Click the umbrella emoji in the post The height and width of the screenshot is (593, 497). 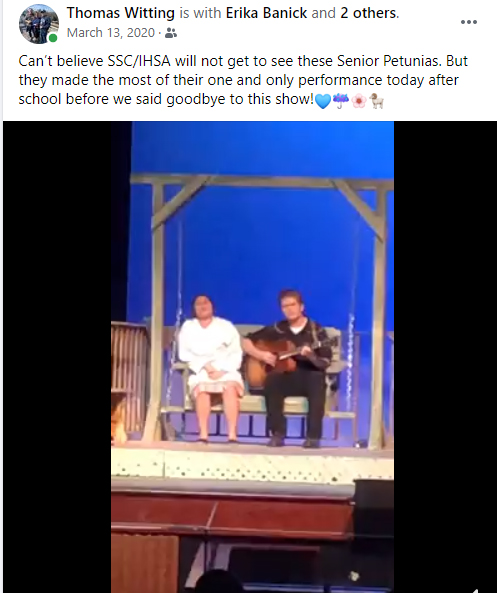click(341, 101)
